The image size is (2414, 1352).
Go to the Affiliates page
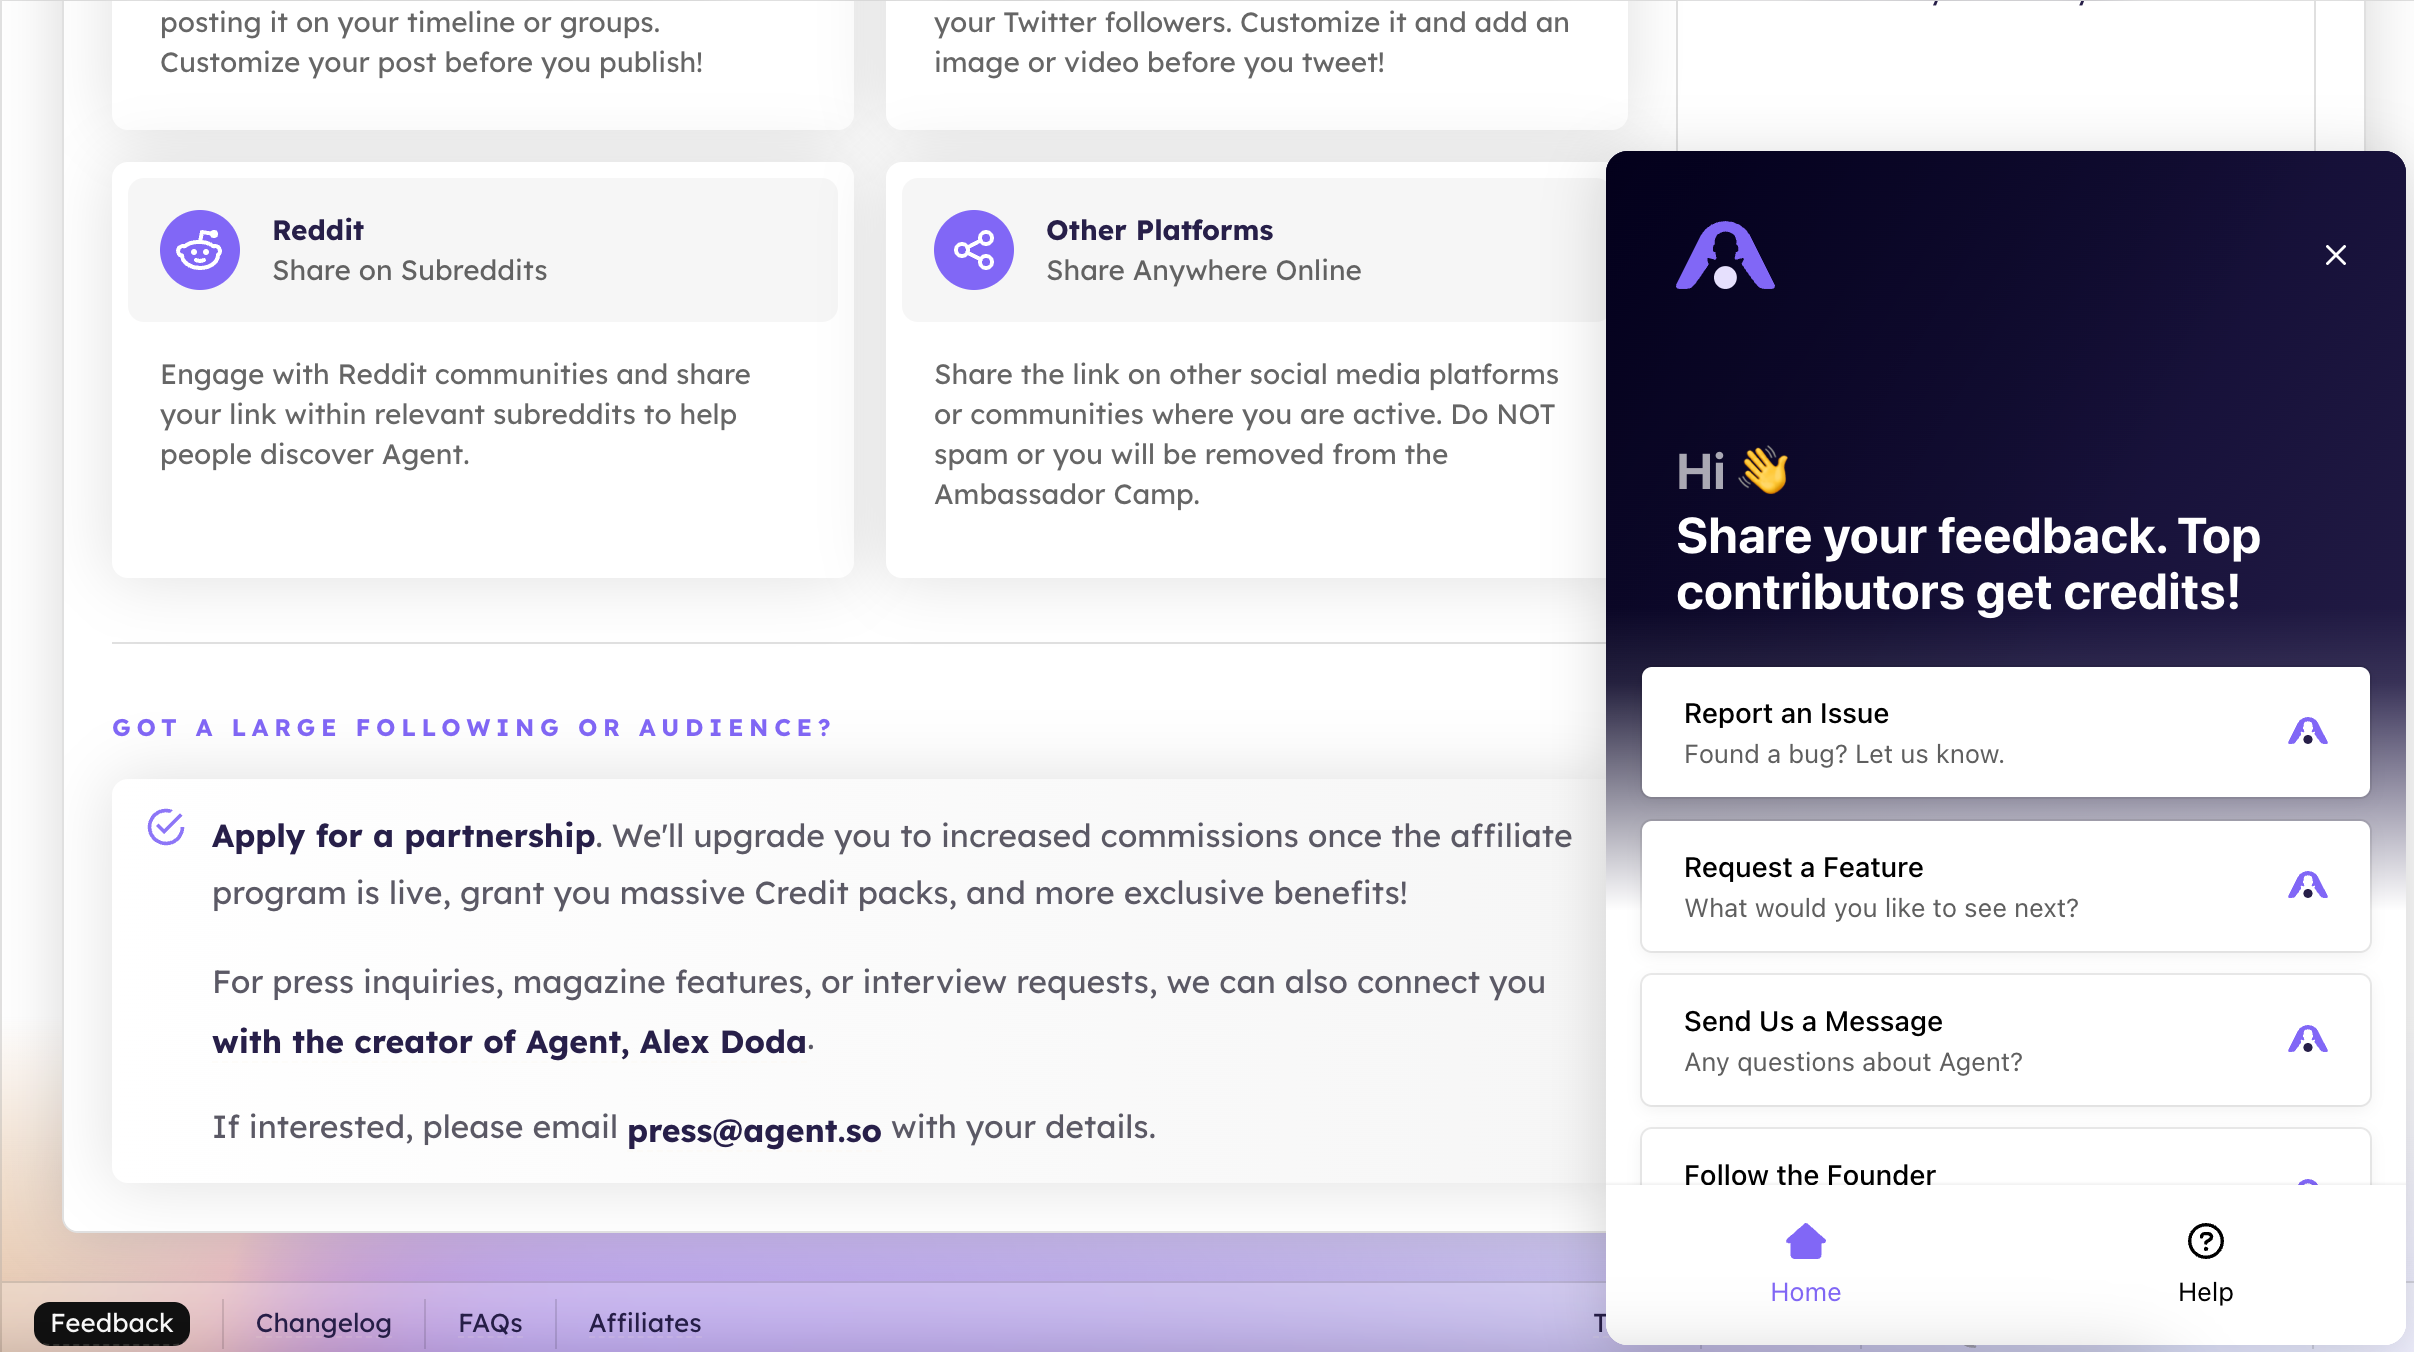tap(645, 1323)
